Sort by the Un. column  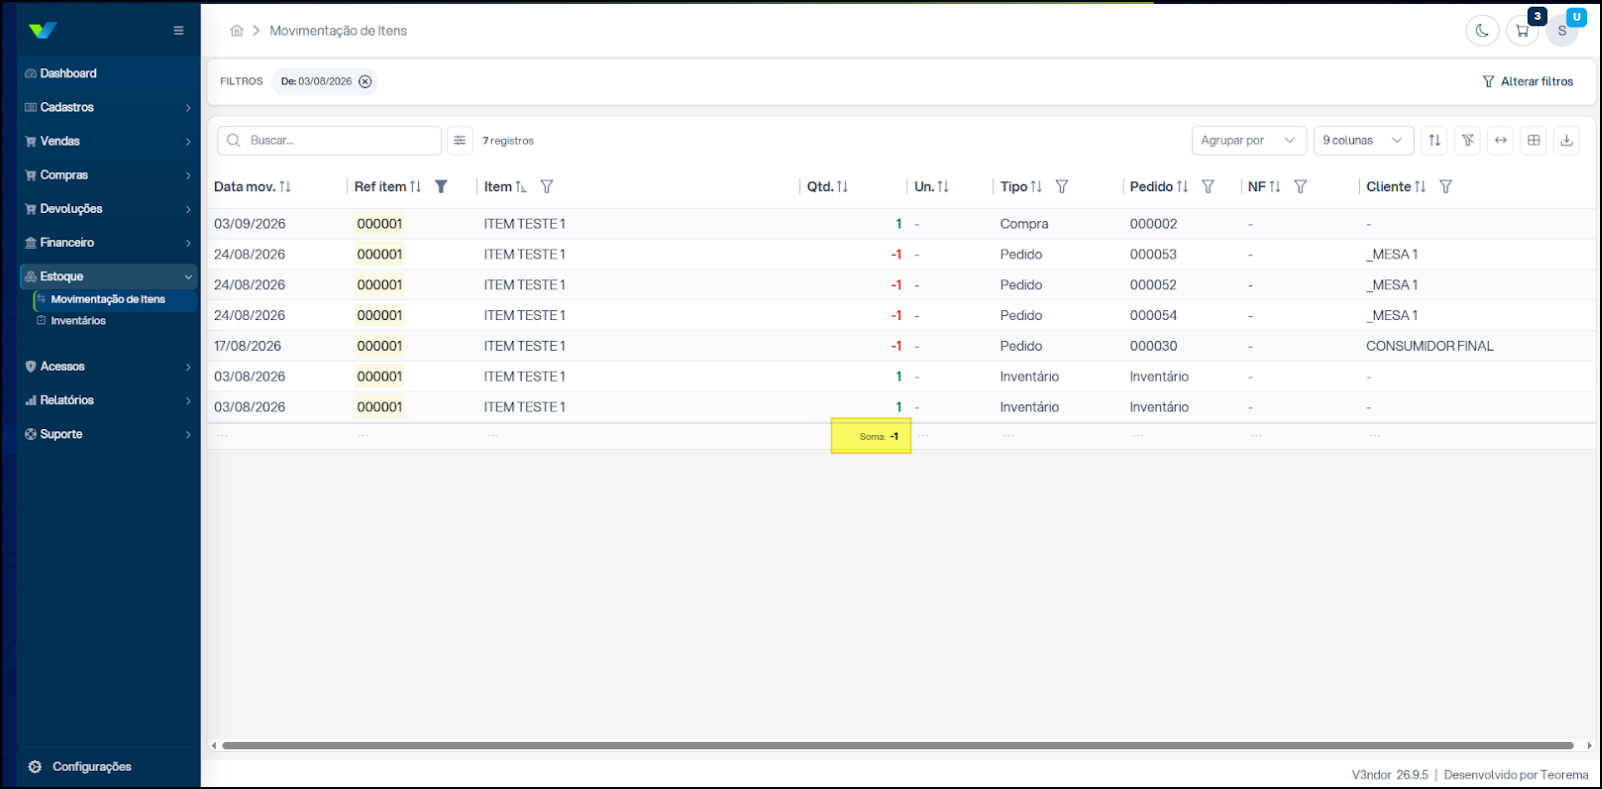click(x=943, y=187)
